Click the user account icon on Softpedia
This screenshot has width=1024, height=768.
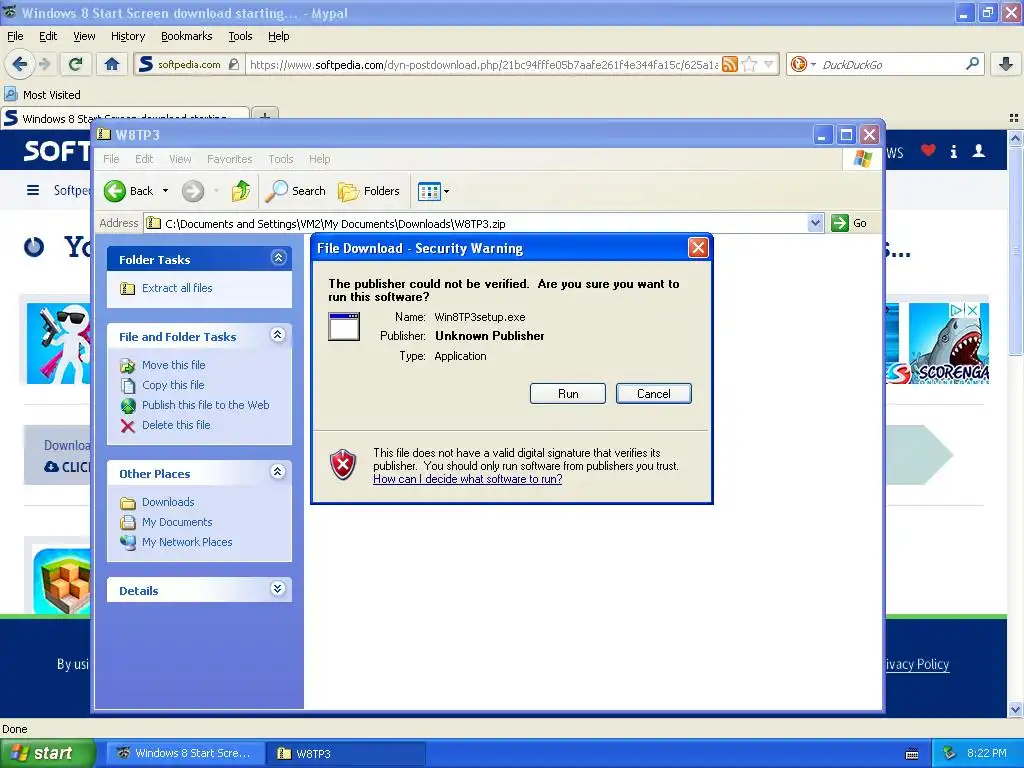tap(979, 152)
